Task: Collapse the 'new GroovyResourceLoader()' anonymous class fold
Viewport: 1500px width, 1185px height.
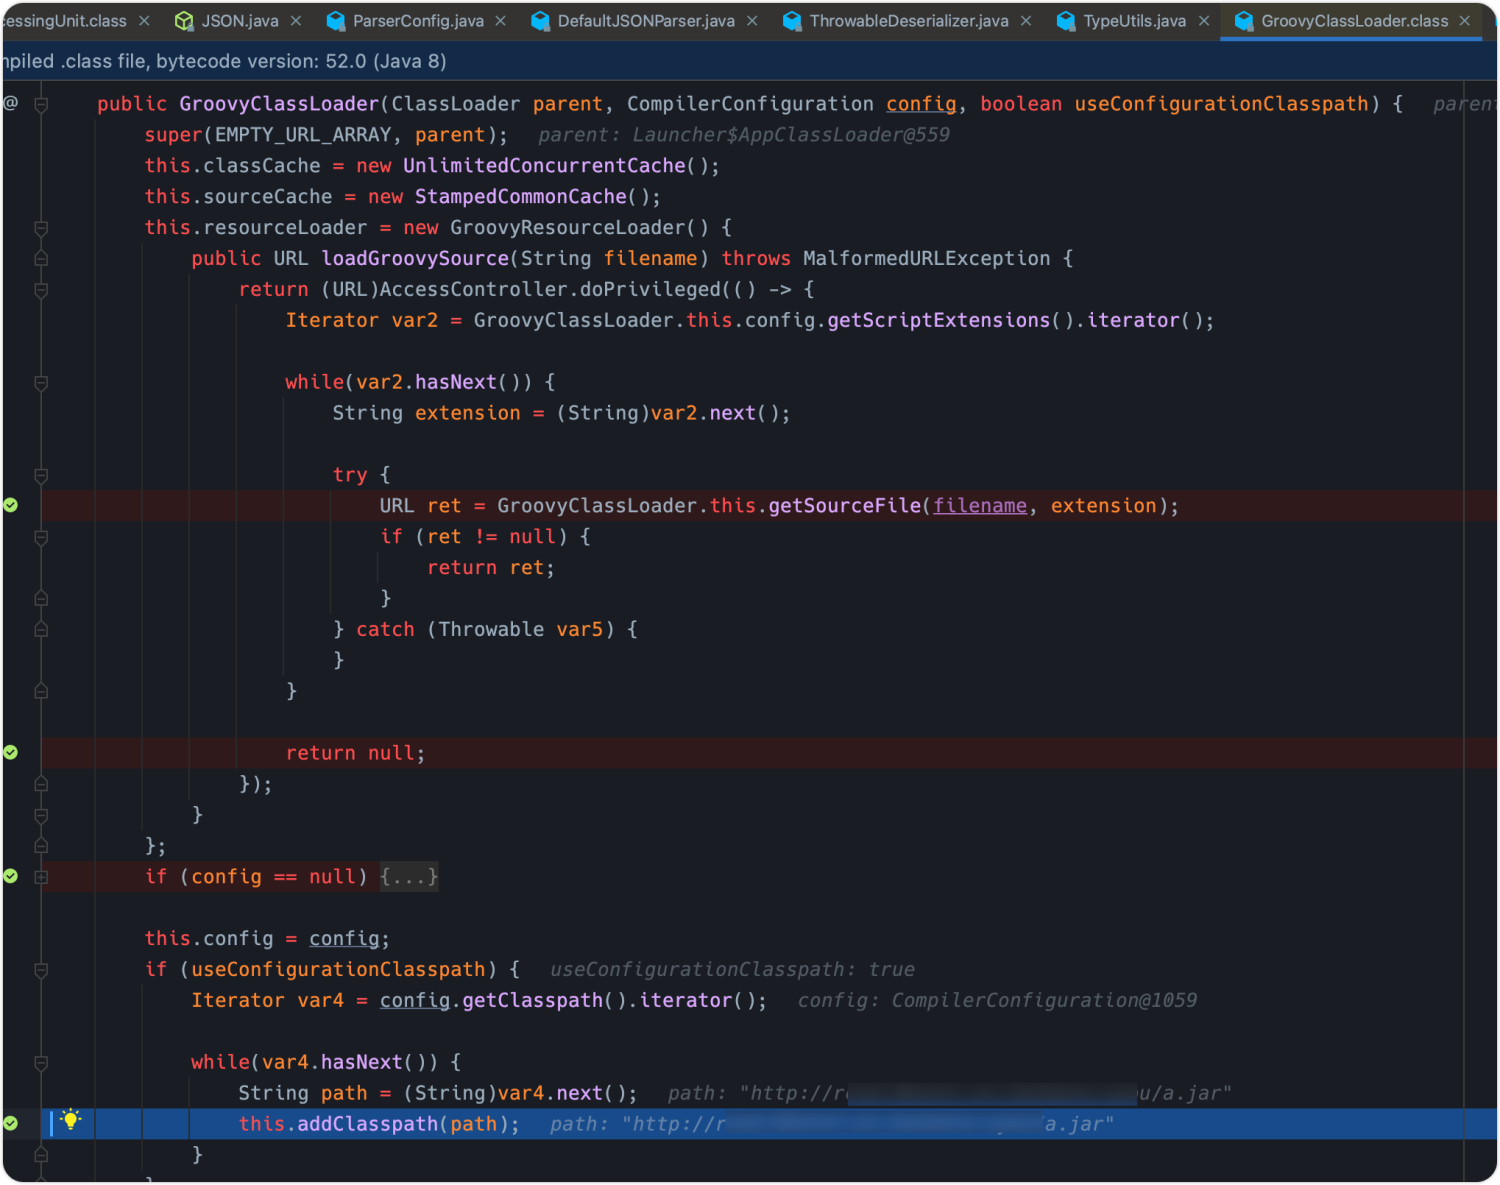Action: [41, 228]
